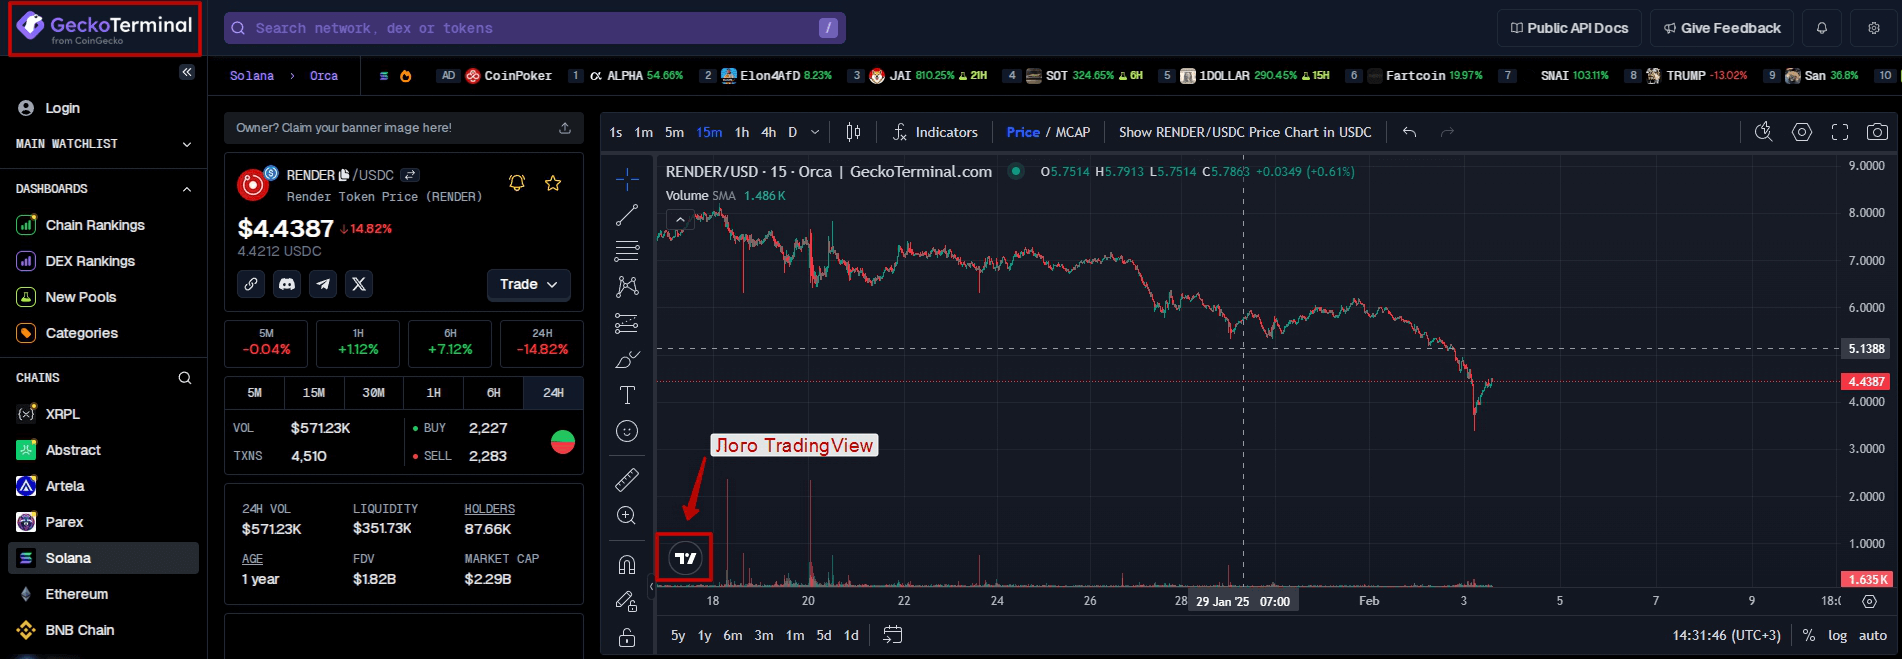Toggle stay in drawing mode
Screen dimensions: 1902x659
click(x=627, y=601)
